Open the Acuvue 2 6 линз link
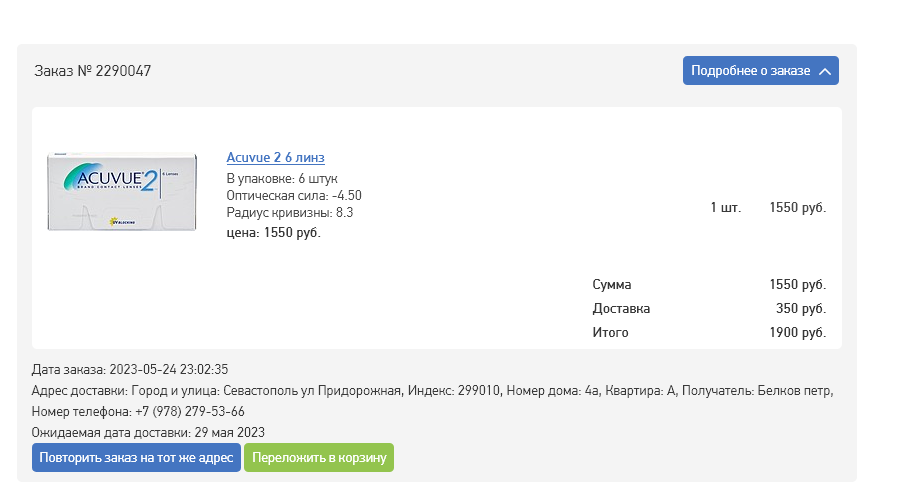The height and width of the screenshot is (492, 900). point(275,158)
